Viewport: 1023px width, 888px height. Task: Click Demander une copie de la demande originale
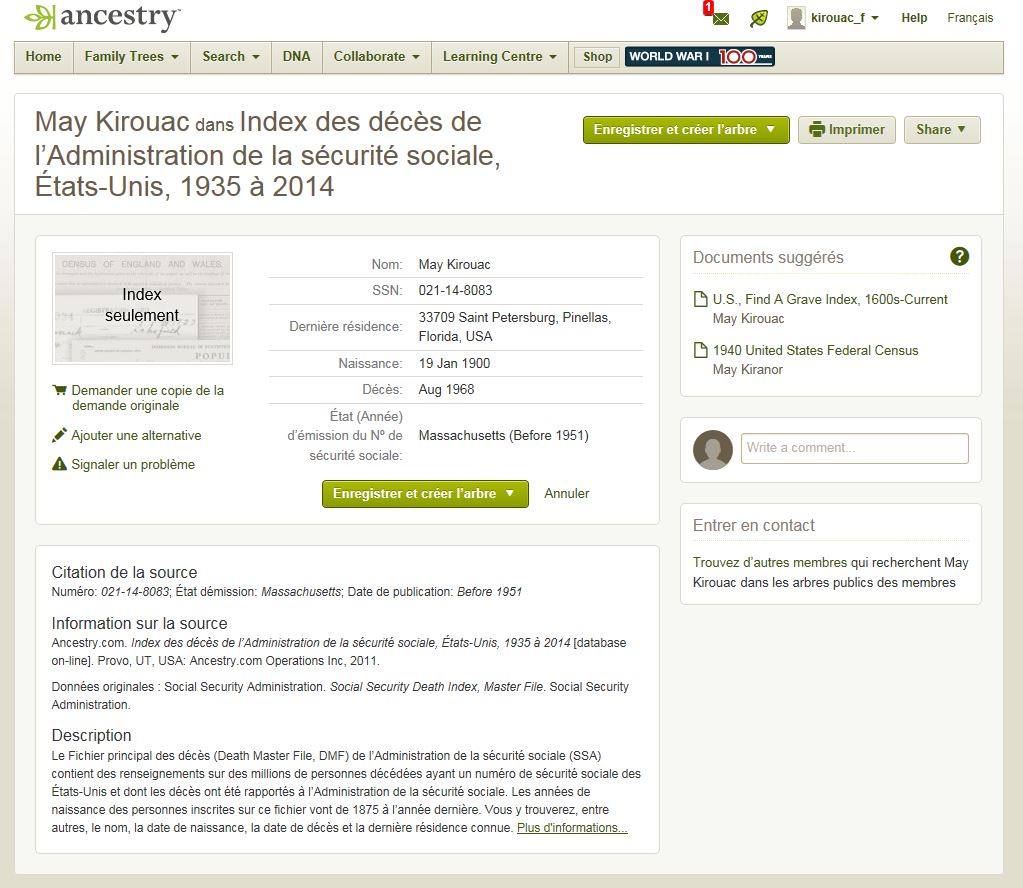coord(147,398)
